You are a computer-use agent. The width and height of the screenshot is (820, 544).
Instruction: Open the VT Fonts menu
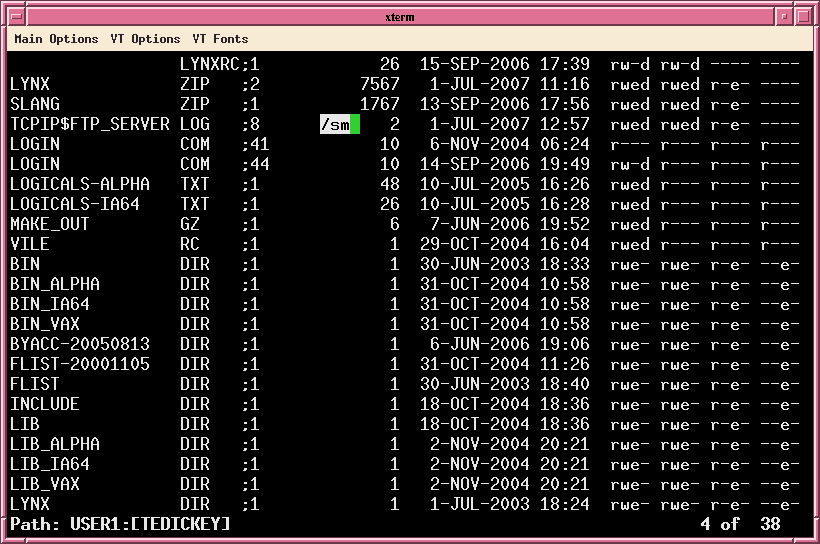(220, 39)
